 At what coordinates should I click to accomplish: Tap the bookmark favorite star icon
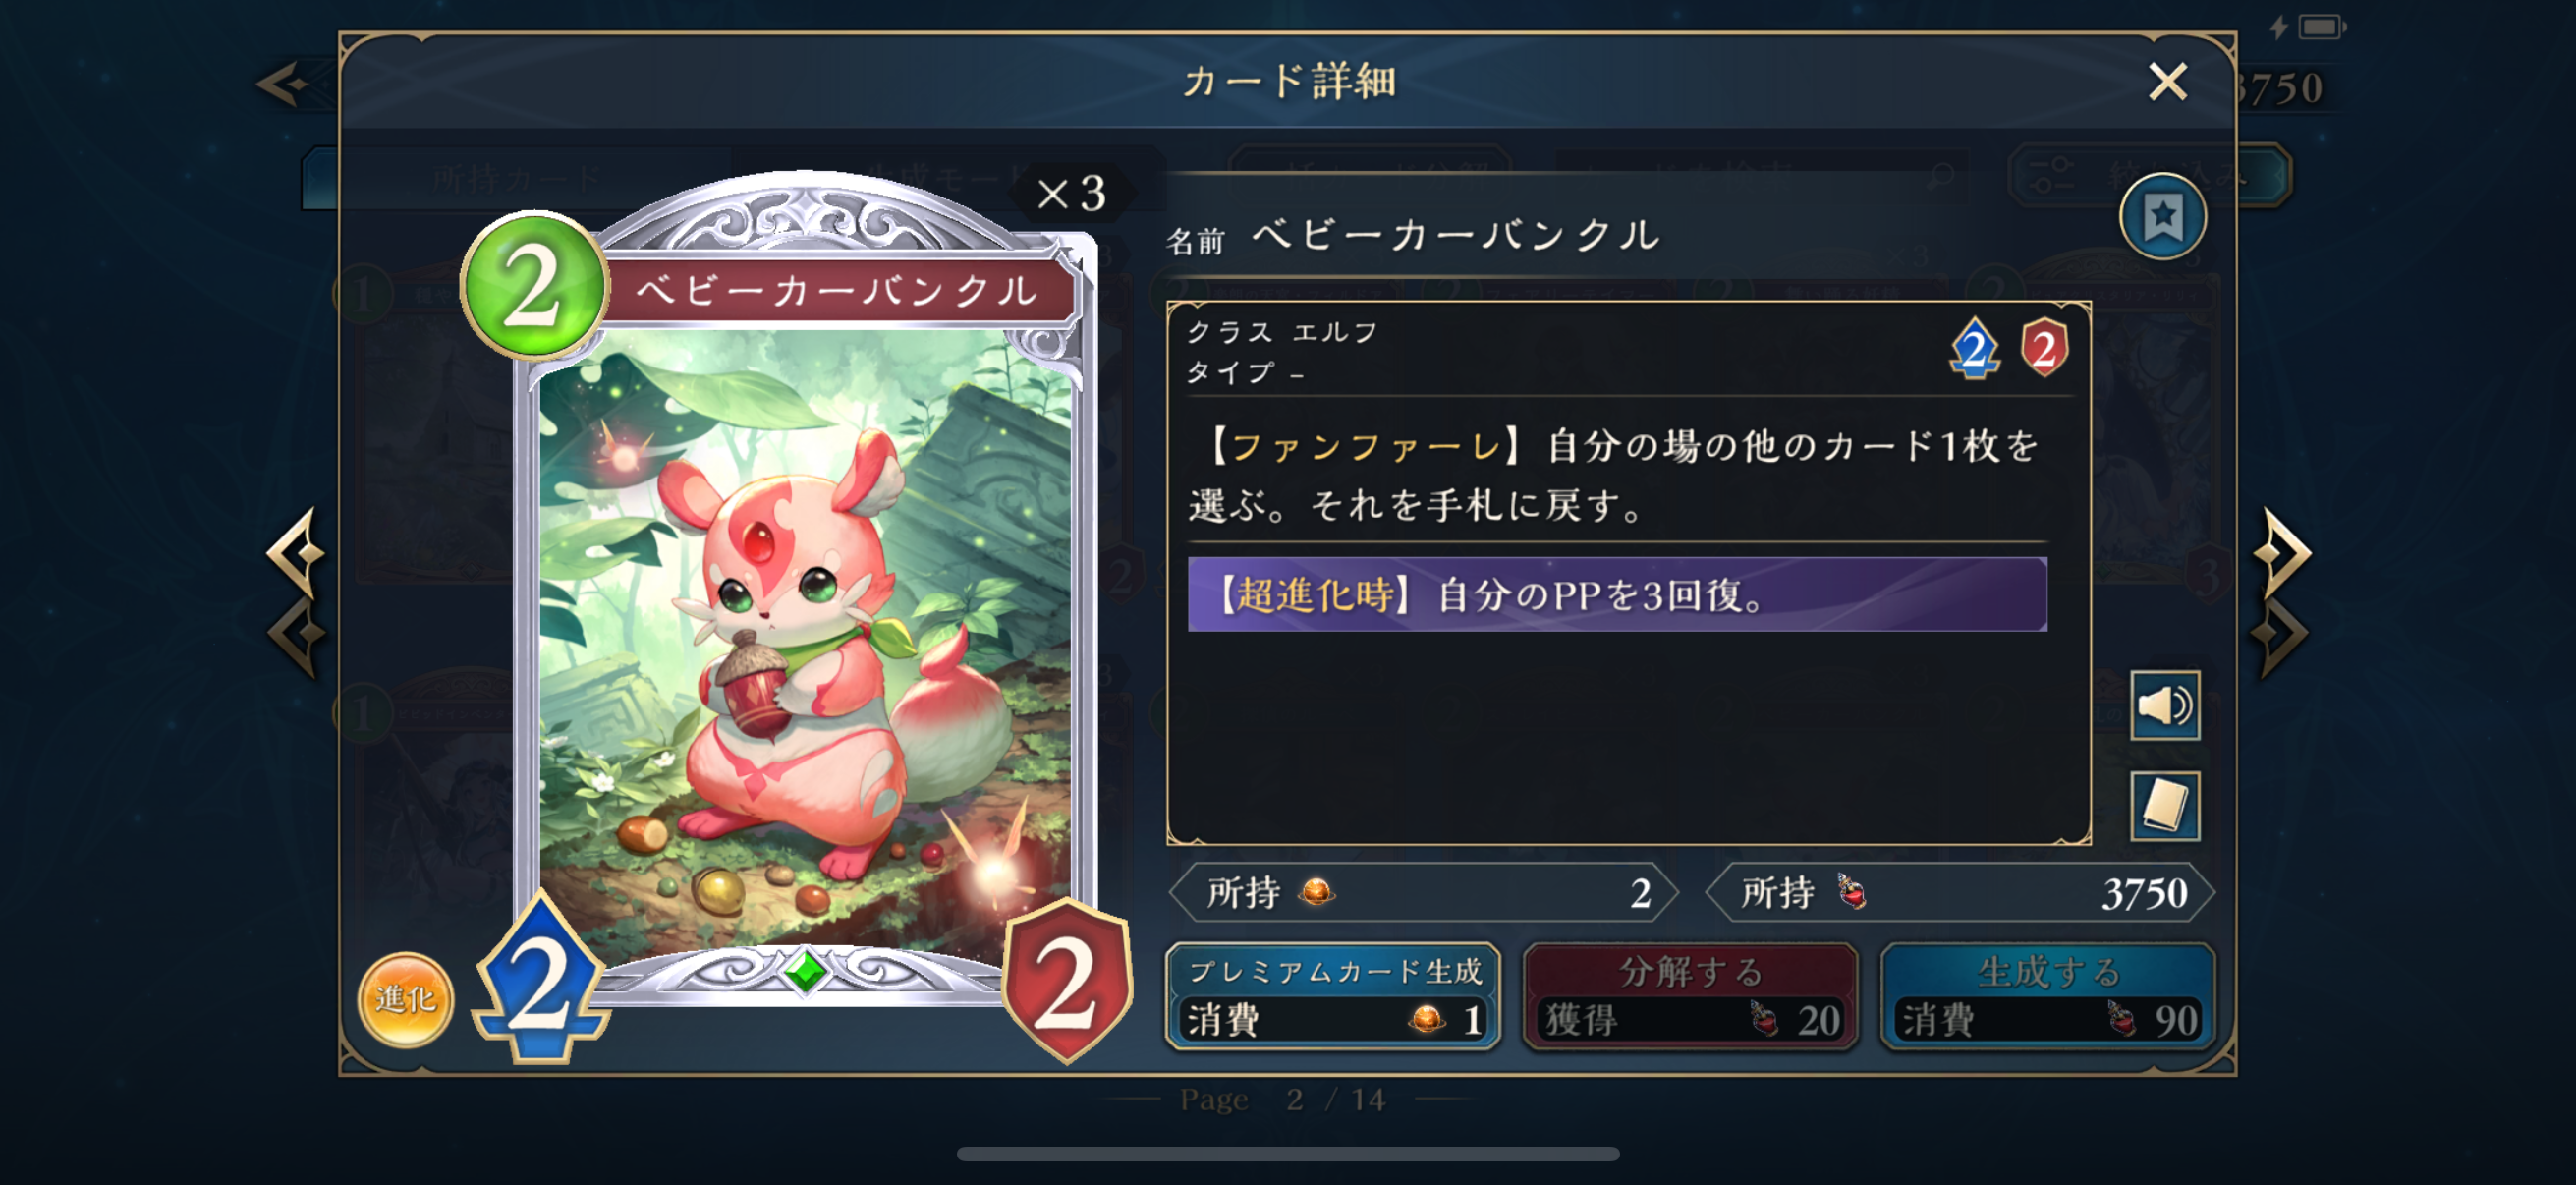2162,216
